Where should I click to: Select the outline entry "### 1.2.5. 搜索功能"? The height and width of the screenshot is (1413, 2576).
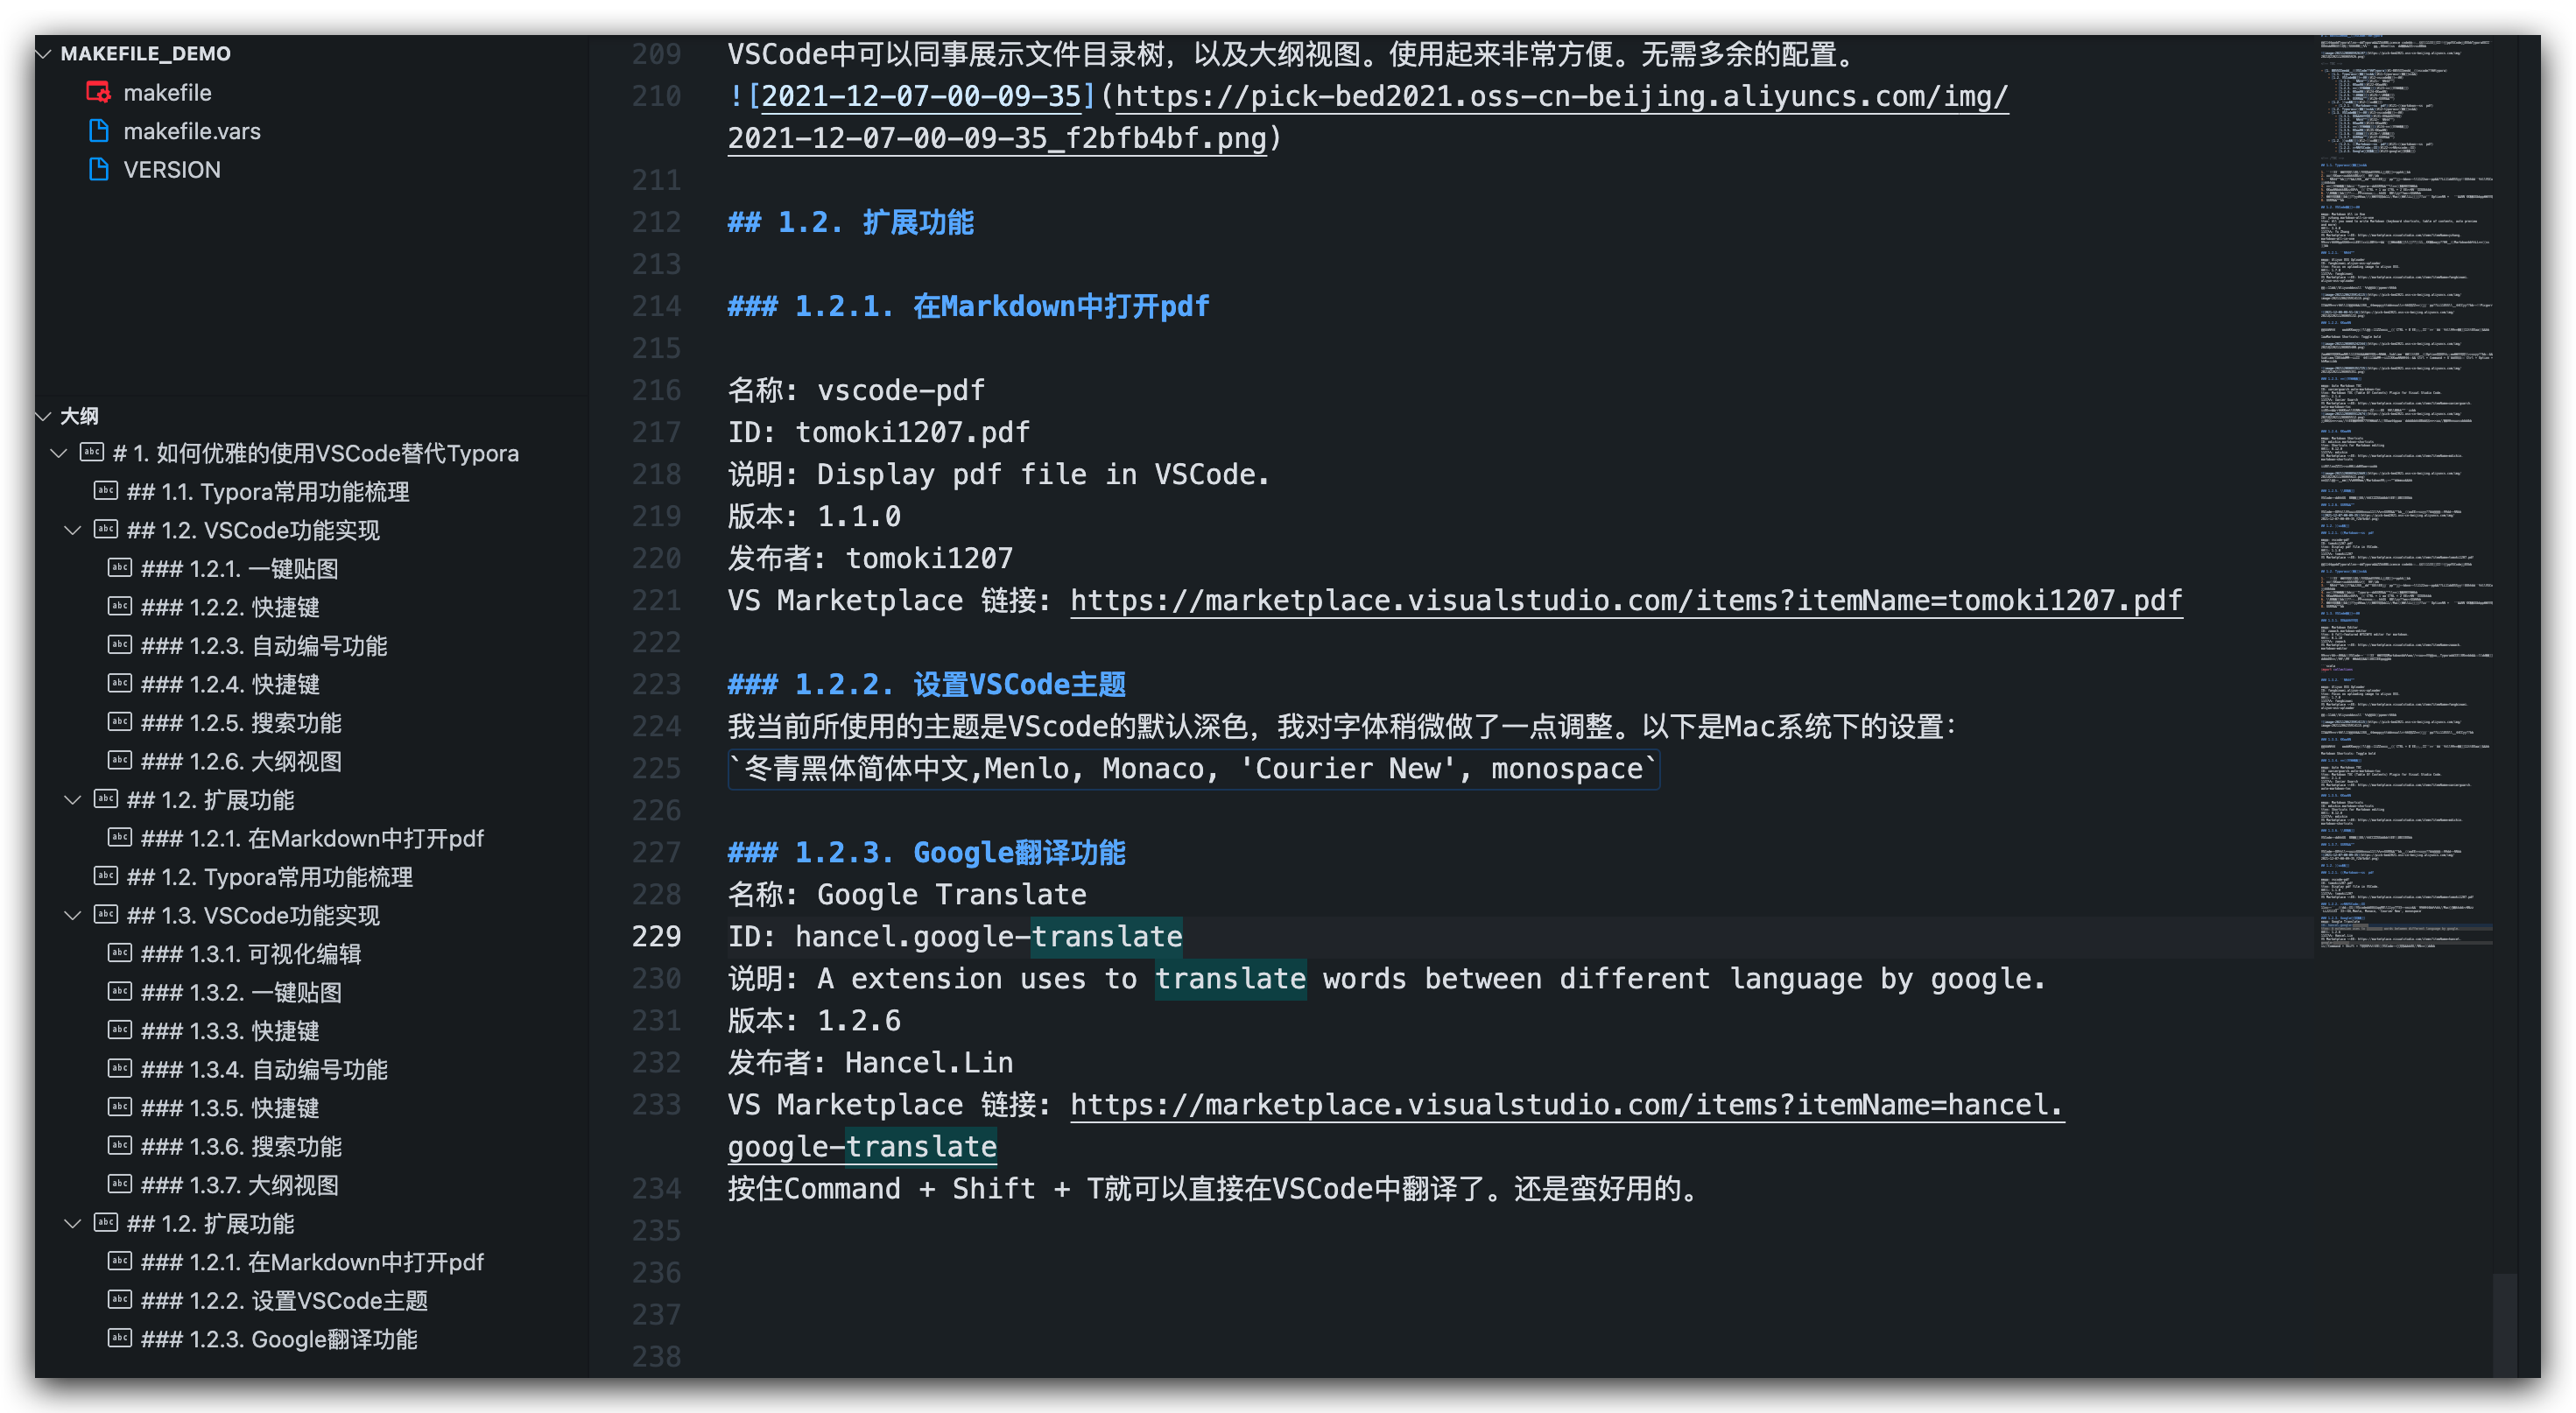244,722
